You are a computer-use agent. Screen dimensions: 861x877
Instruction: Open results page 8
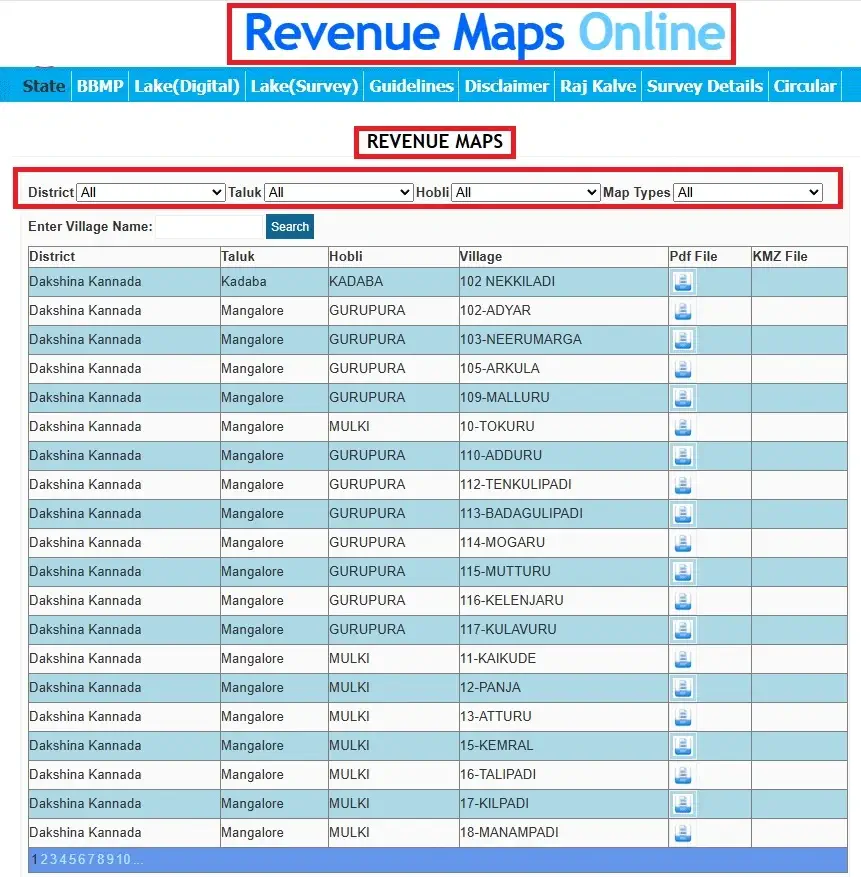tap(100, 859)
